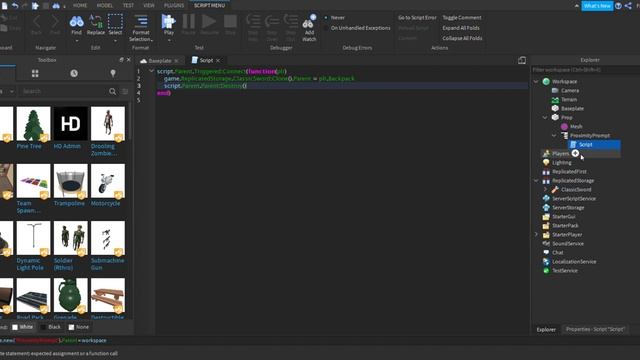Open the PLUGINS ribbon tab
This screenshot has height=360, width=640.
click(174, 5)
